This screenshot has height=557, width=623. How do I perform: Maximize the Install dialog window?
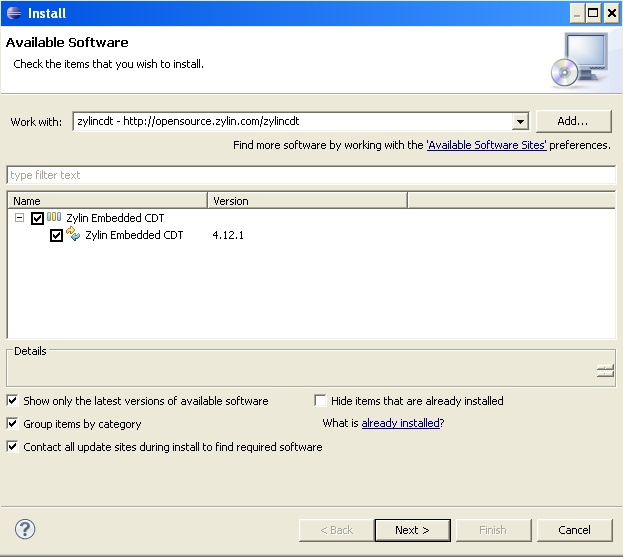[x=593, y=13]
